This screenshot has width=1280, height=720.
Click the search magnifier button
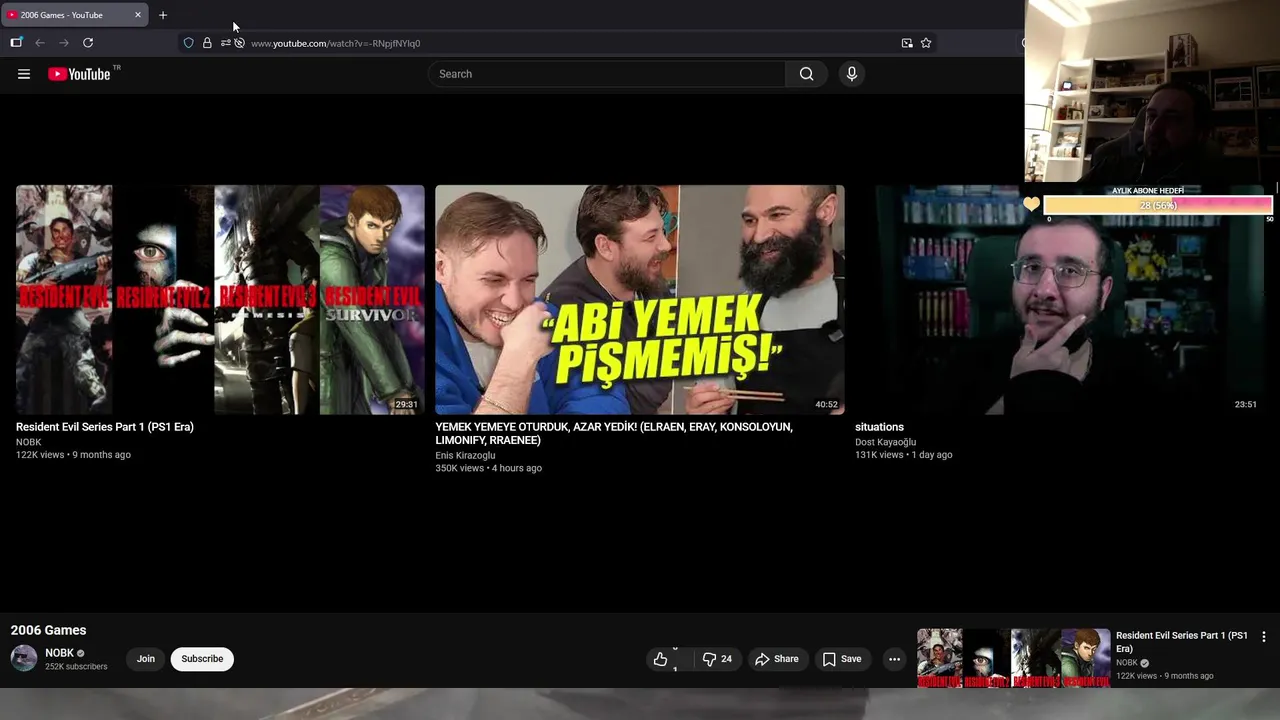[806, 74]
